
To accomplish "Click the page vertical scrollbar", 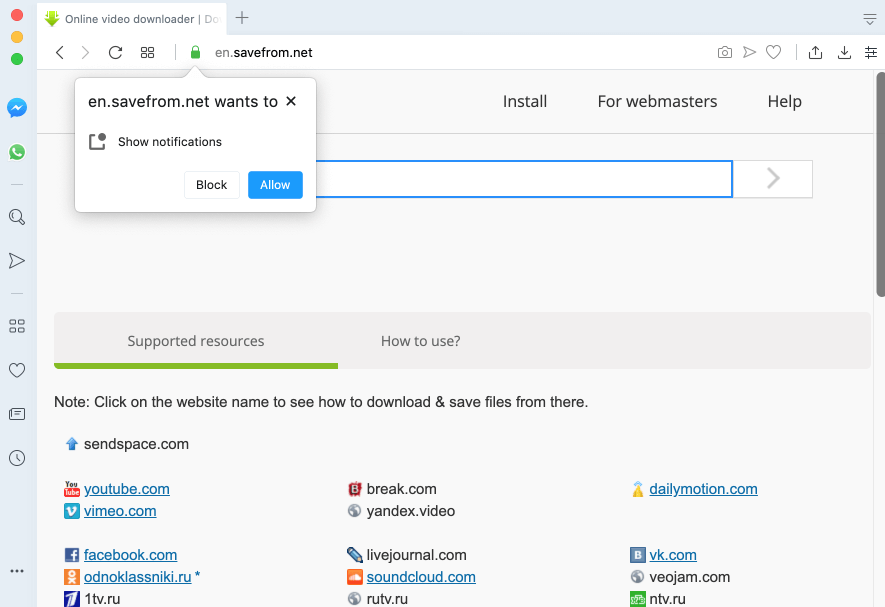I will [x=880, y=184].
